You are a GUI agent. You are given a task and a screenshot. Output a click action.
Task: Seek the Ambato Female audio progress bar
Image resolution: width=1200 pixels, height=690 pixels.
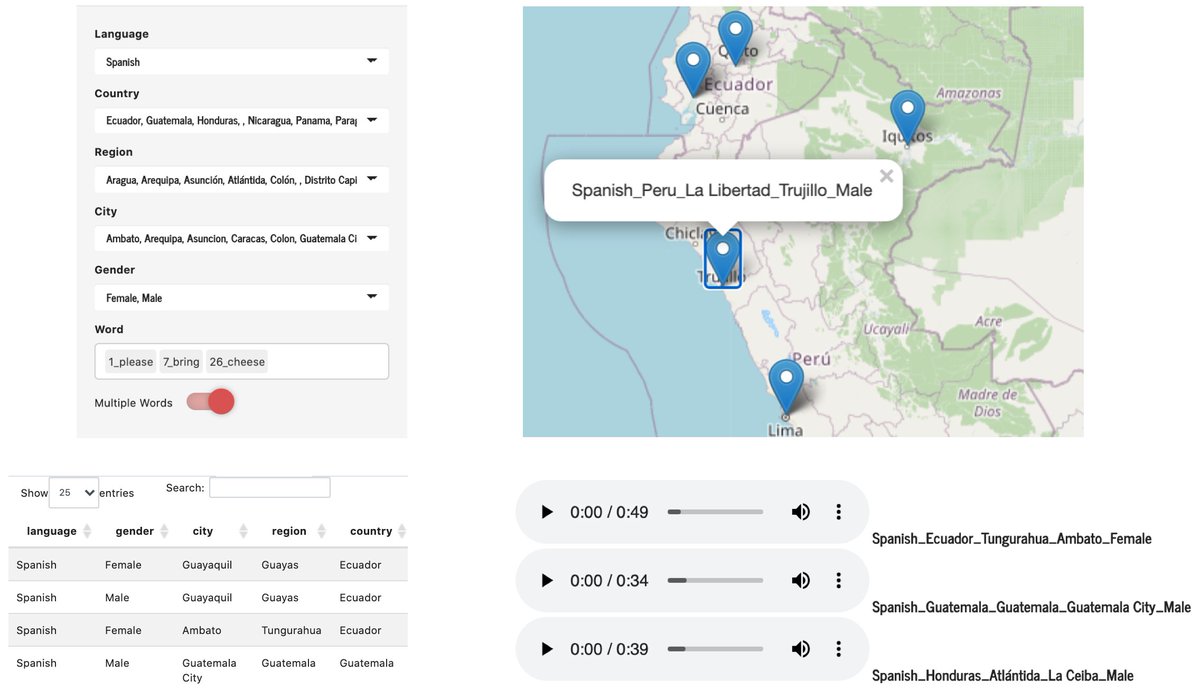click(x=715, y=512)
